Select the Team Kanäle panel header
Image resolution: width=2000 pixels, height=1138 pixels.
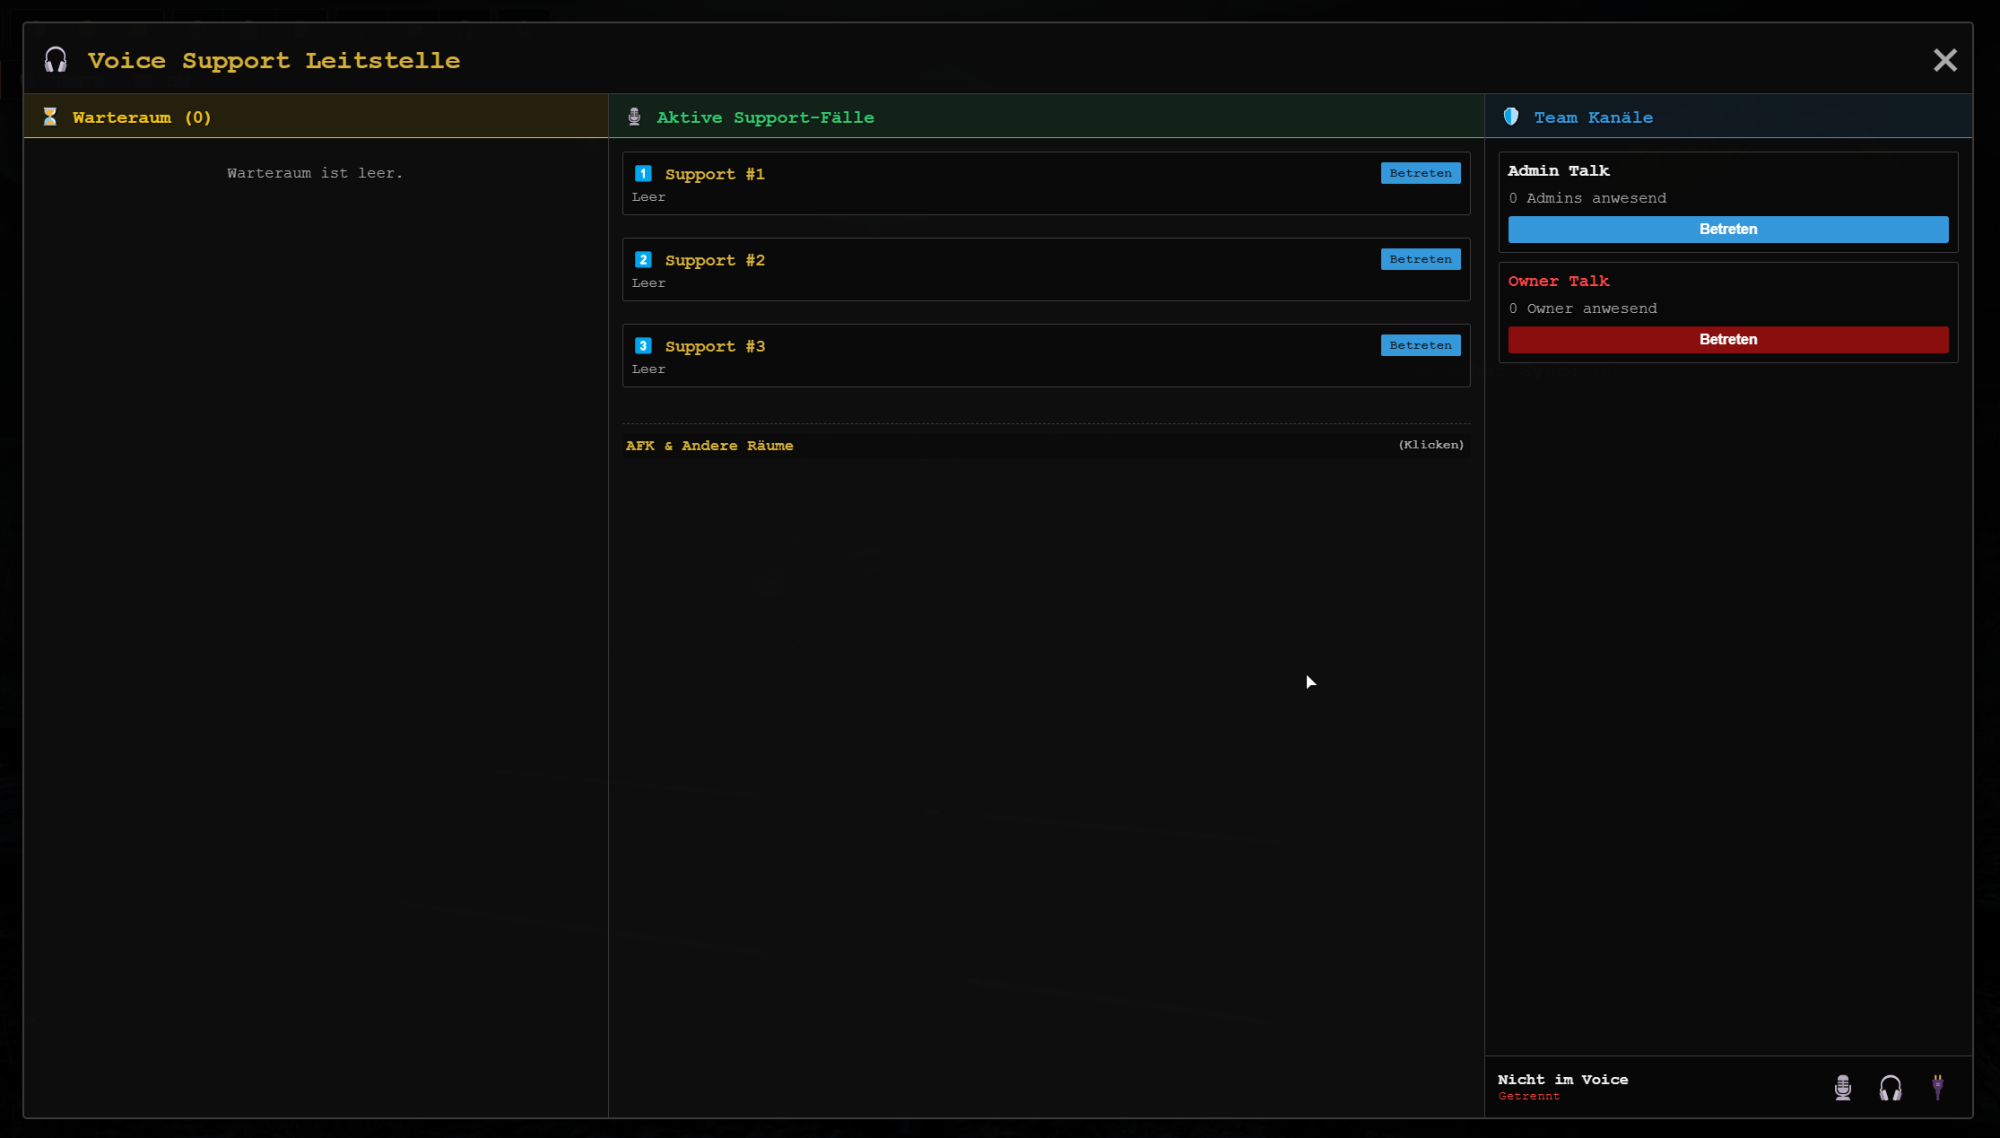click(1728, 116)
